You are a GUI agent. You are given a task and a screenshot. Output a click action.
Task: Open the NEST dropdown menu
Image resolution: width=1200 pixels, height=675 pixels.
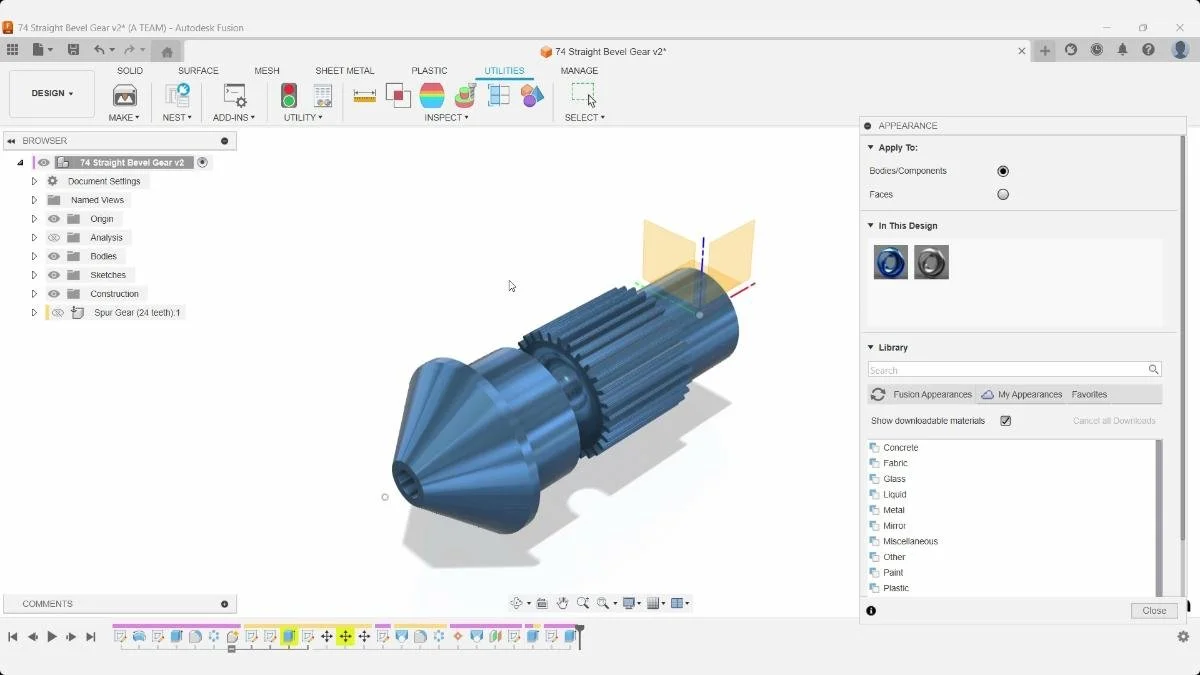point(177,118)
